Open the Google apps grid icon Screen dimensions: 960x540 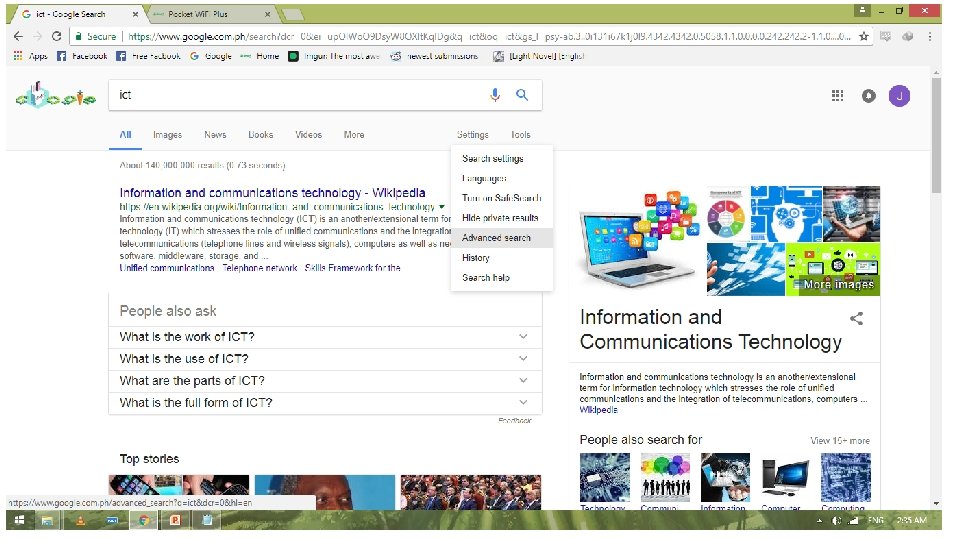[838, 96]
